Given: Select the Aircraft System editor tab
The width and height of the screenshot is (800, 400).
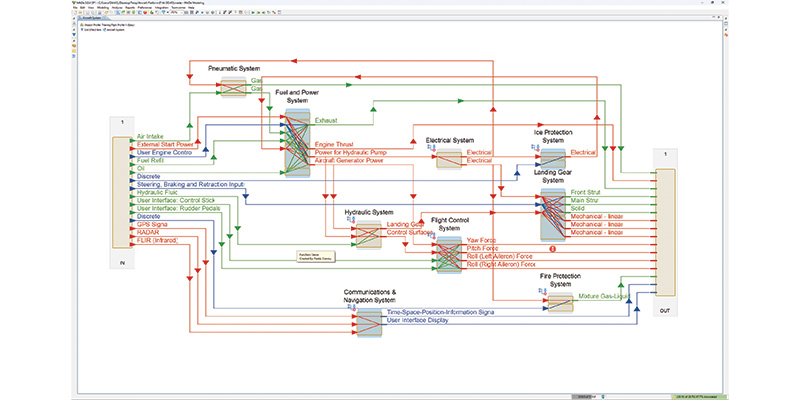Looking at the screenshot, I should [x=90, y=18].
